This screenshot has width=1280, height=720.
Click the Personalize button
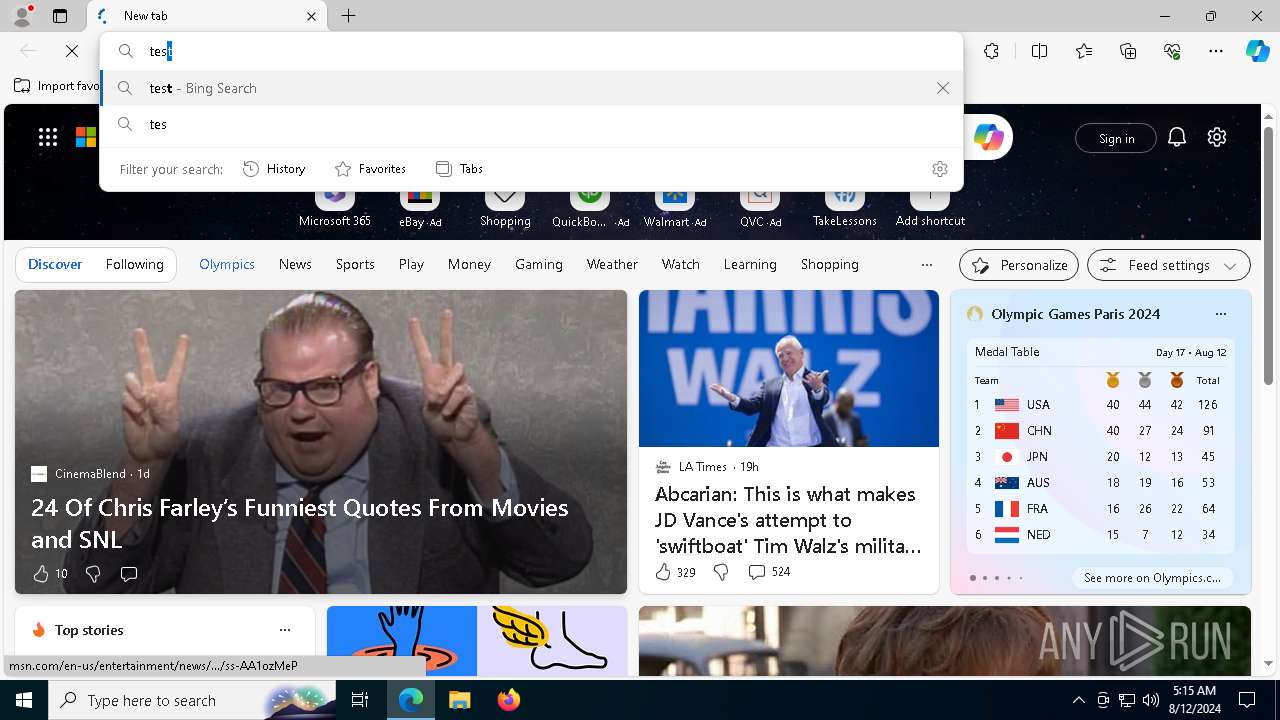pyautogui.click(x=1019, y=265)
